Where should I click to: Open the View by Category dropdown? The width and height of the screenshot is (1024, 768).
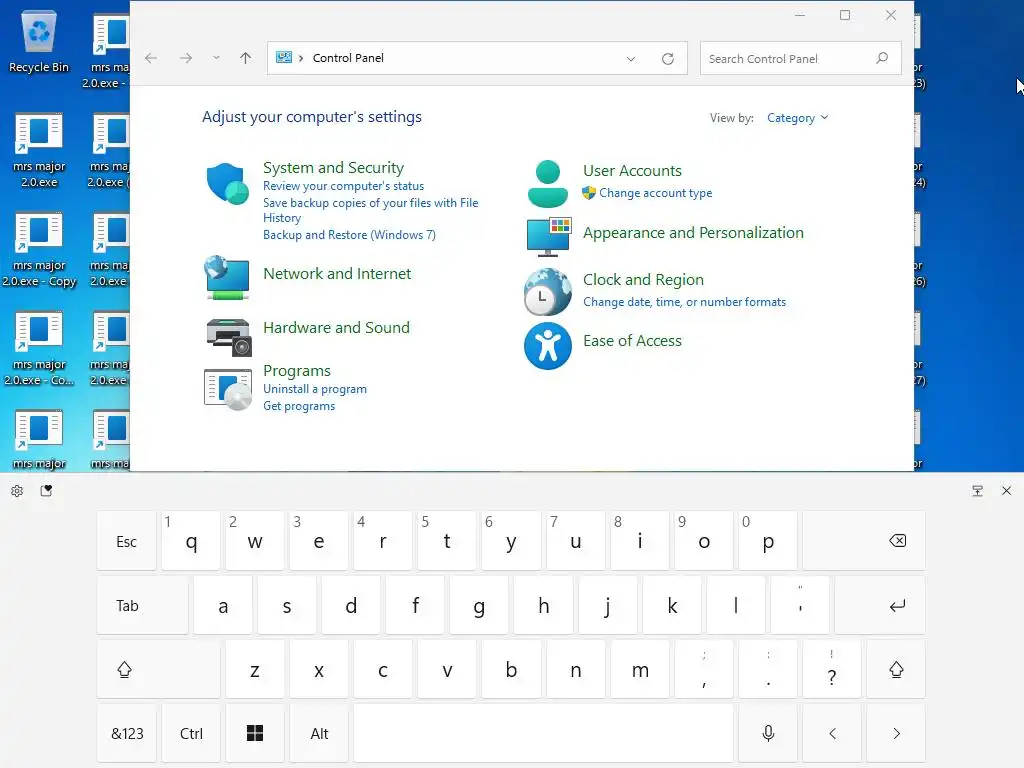click(x=797, y=118)
